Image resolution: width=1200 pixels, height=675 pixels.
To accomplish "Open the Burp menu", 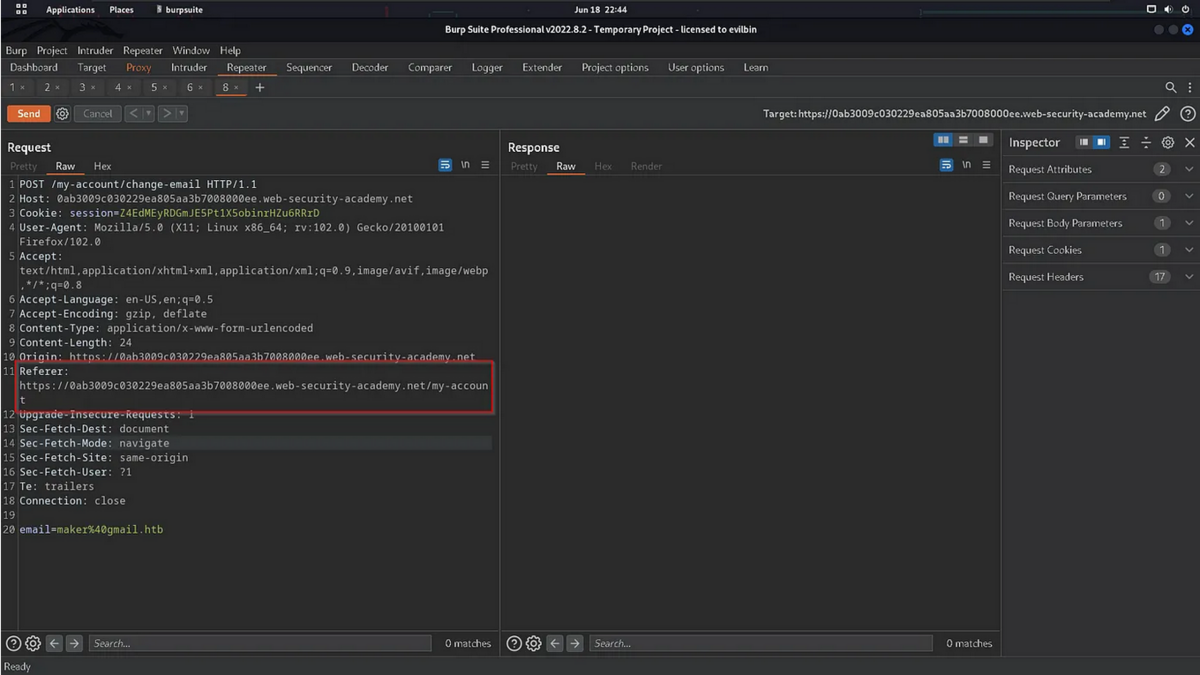I will (x=16, y=50).
